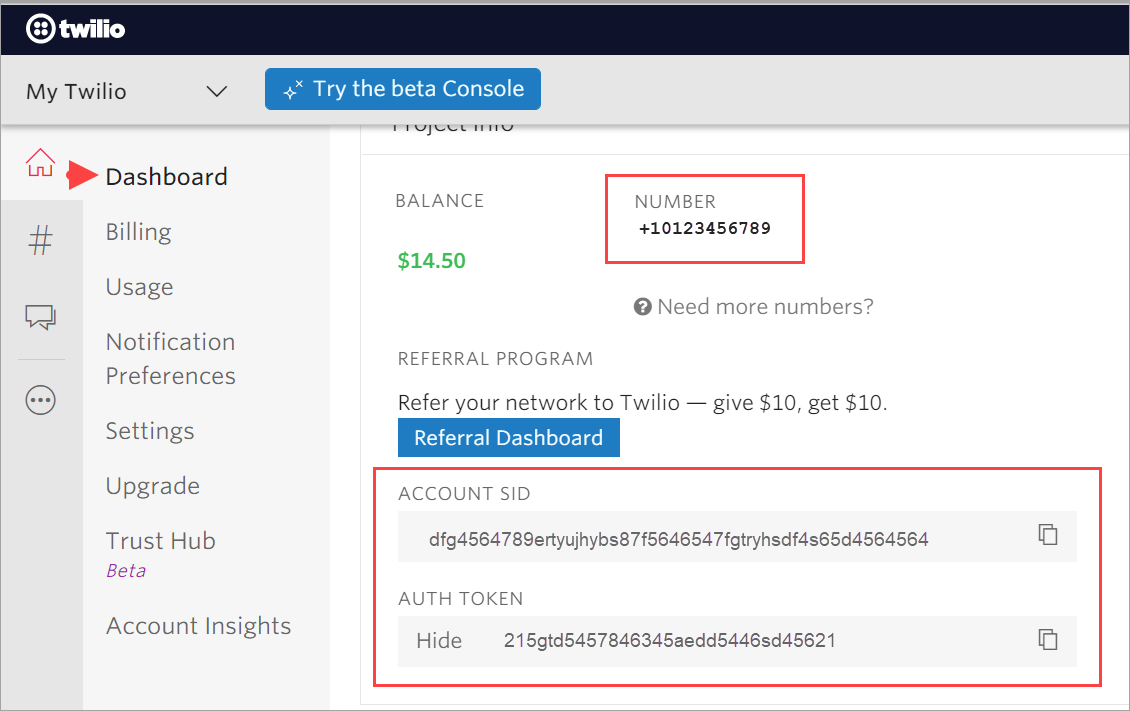This screenshot has width=1130, height=711.
Task: Click the $14.50 balance amount
Action: pos(432,261)
